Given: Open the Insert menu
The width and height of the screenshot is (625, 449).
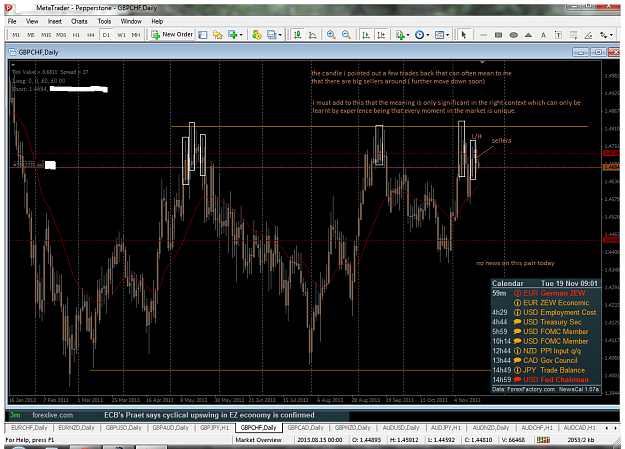Looking at the screenshot, I should pos(55,22).
